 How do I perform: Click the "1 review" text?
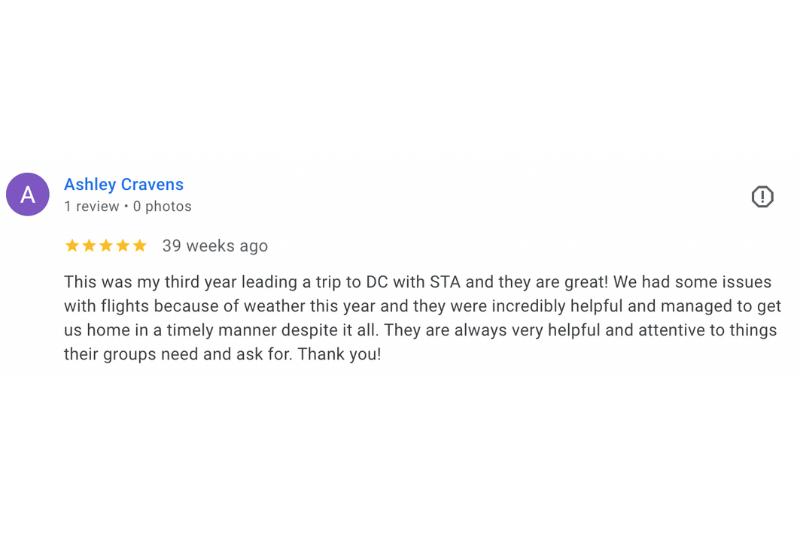(x=91, y=207)
